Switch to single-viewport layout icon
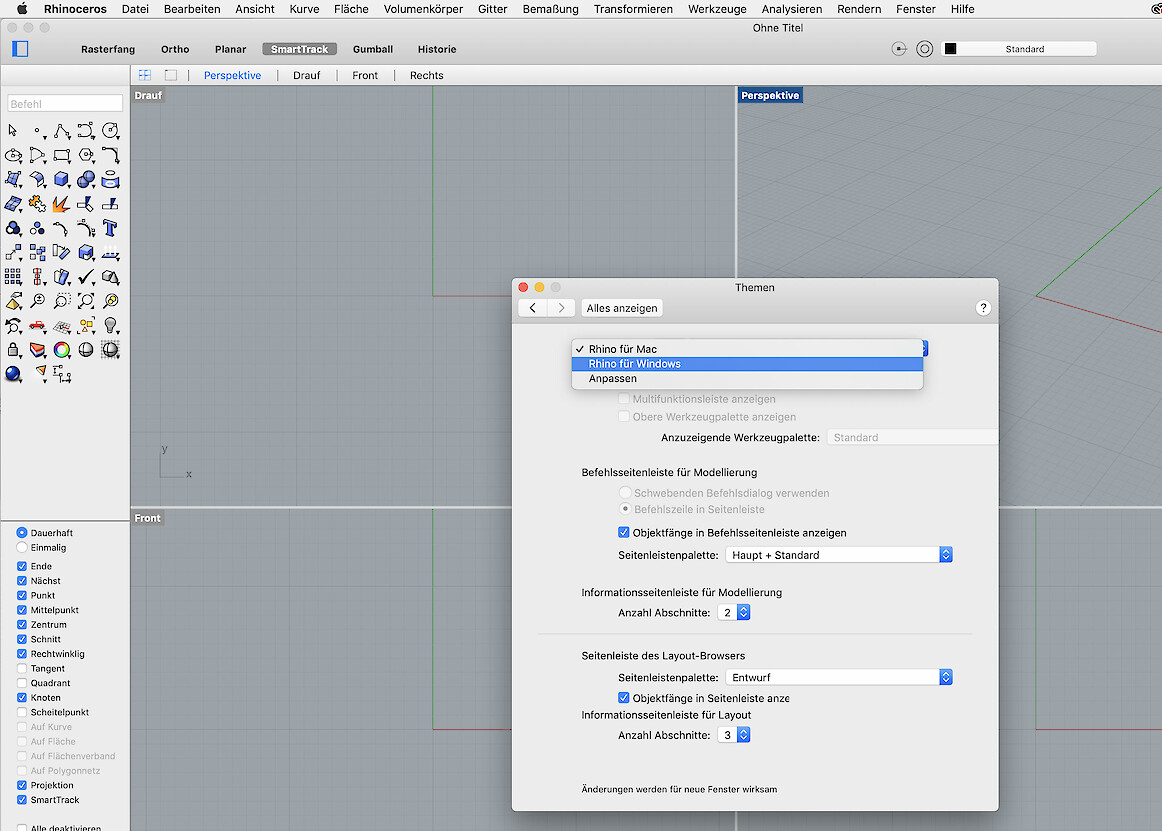The height and width of the screenshot is (831, 1162). click(x=170, y=75)
